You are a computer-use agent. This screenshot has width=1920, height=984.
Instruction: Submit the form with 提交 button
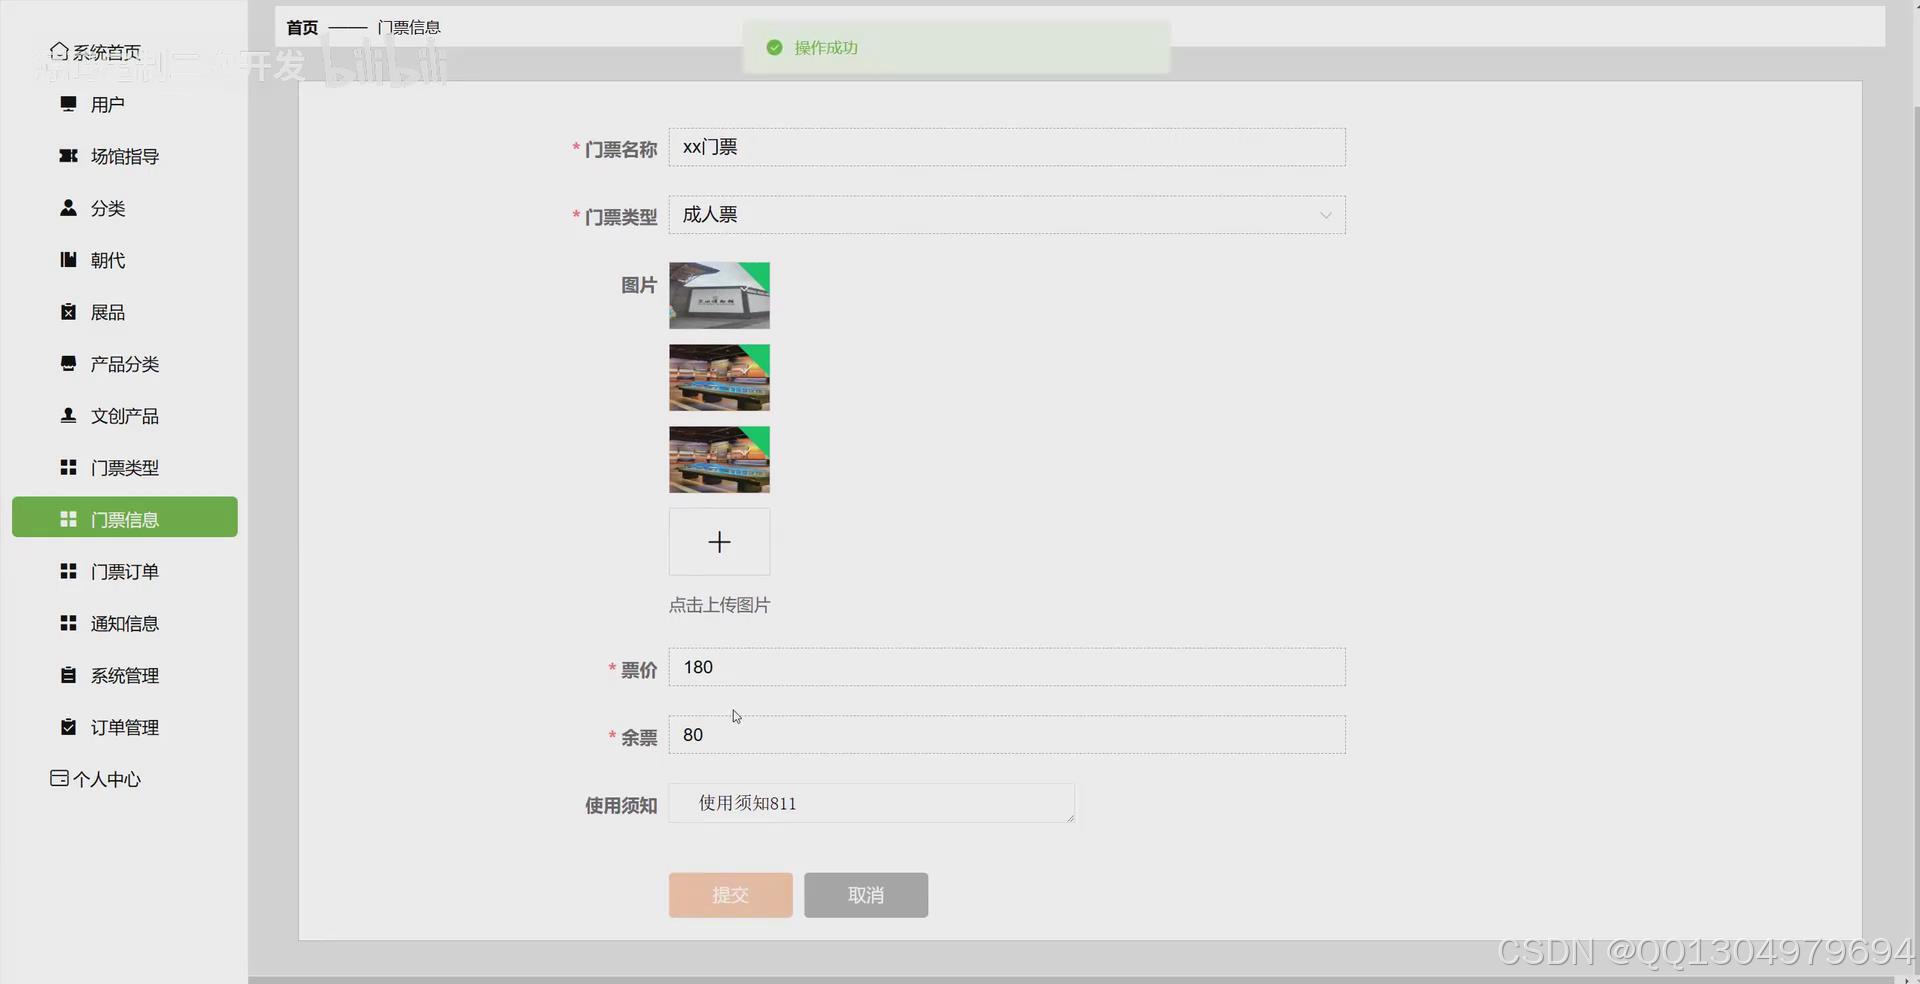[x=730, y=895]
